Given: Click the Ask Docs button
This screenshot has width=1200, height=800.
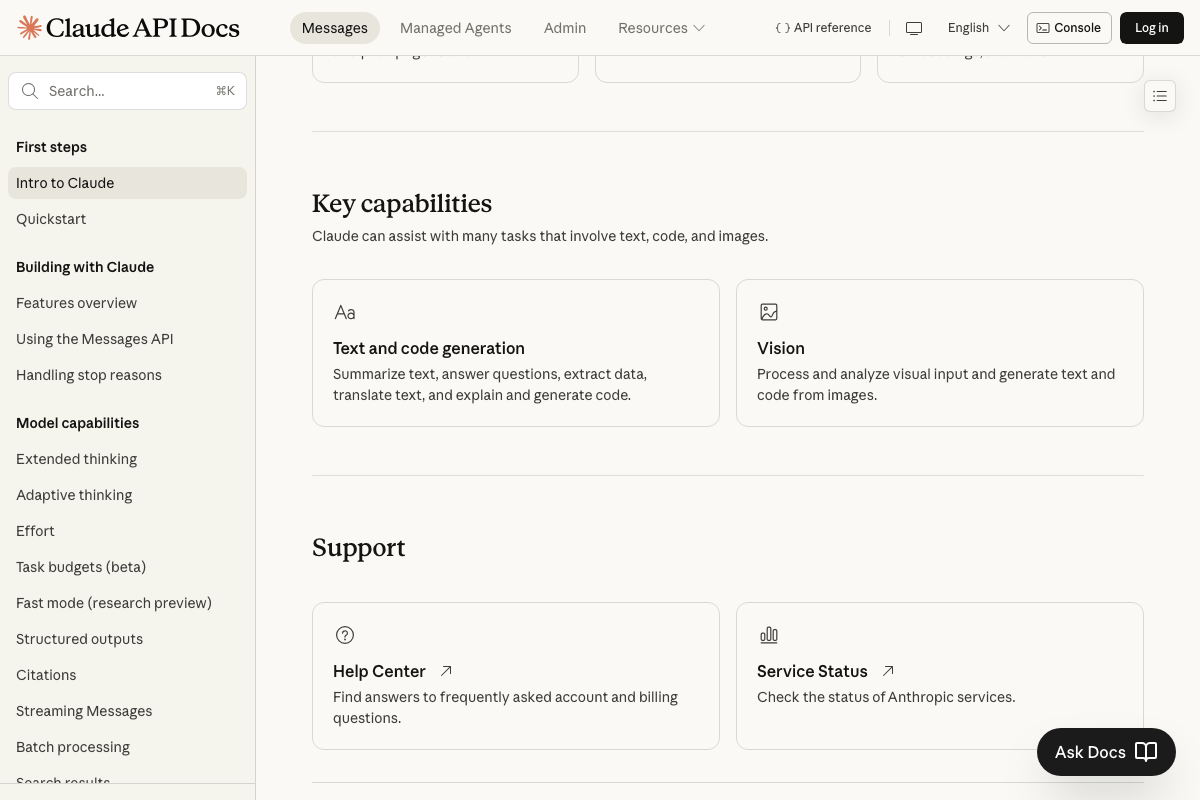Looking at the screenshot, I should (x=1106, y=752).
